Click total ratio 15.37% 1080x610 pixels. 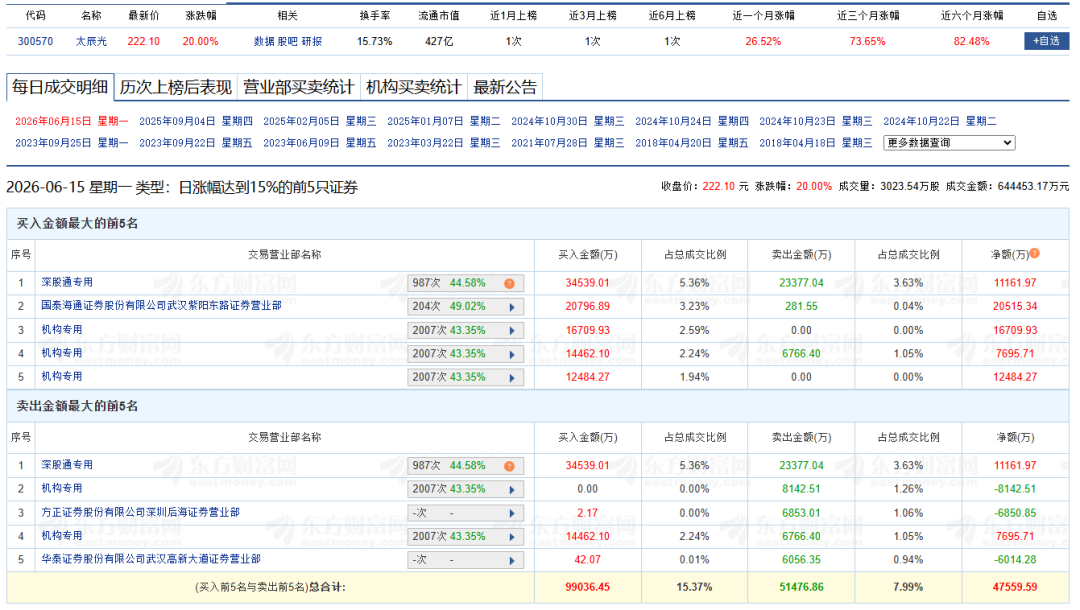[x=694, y=587]
